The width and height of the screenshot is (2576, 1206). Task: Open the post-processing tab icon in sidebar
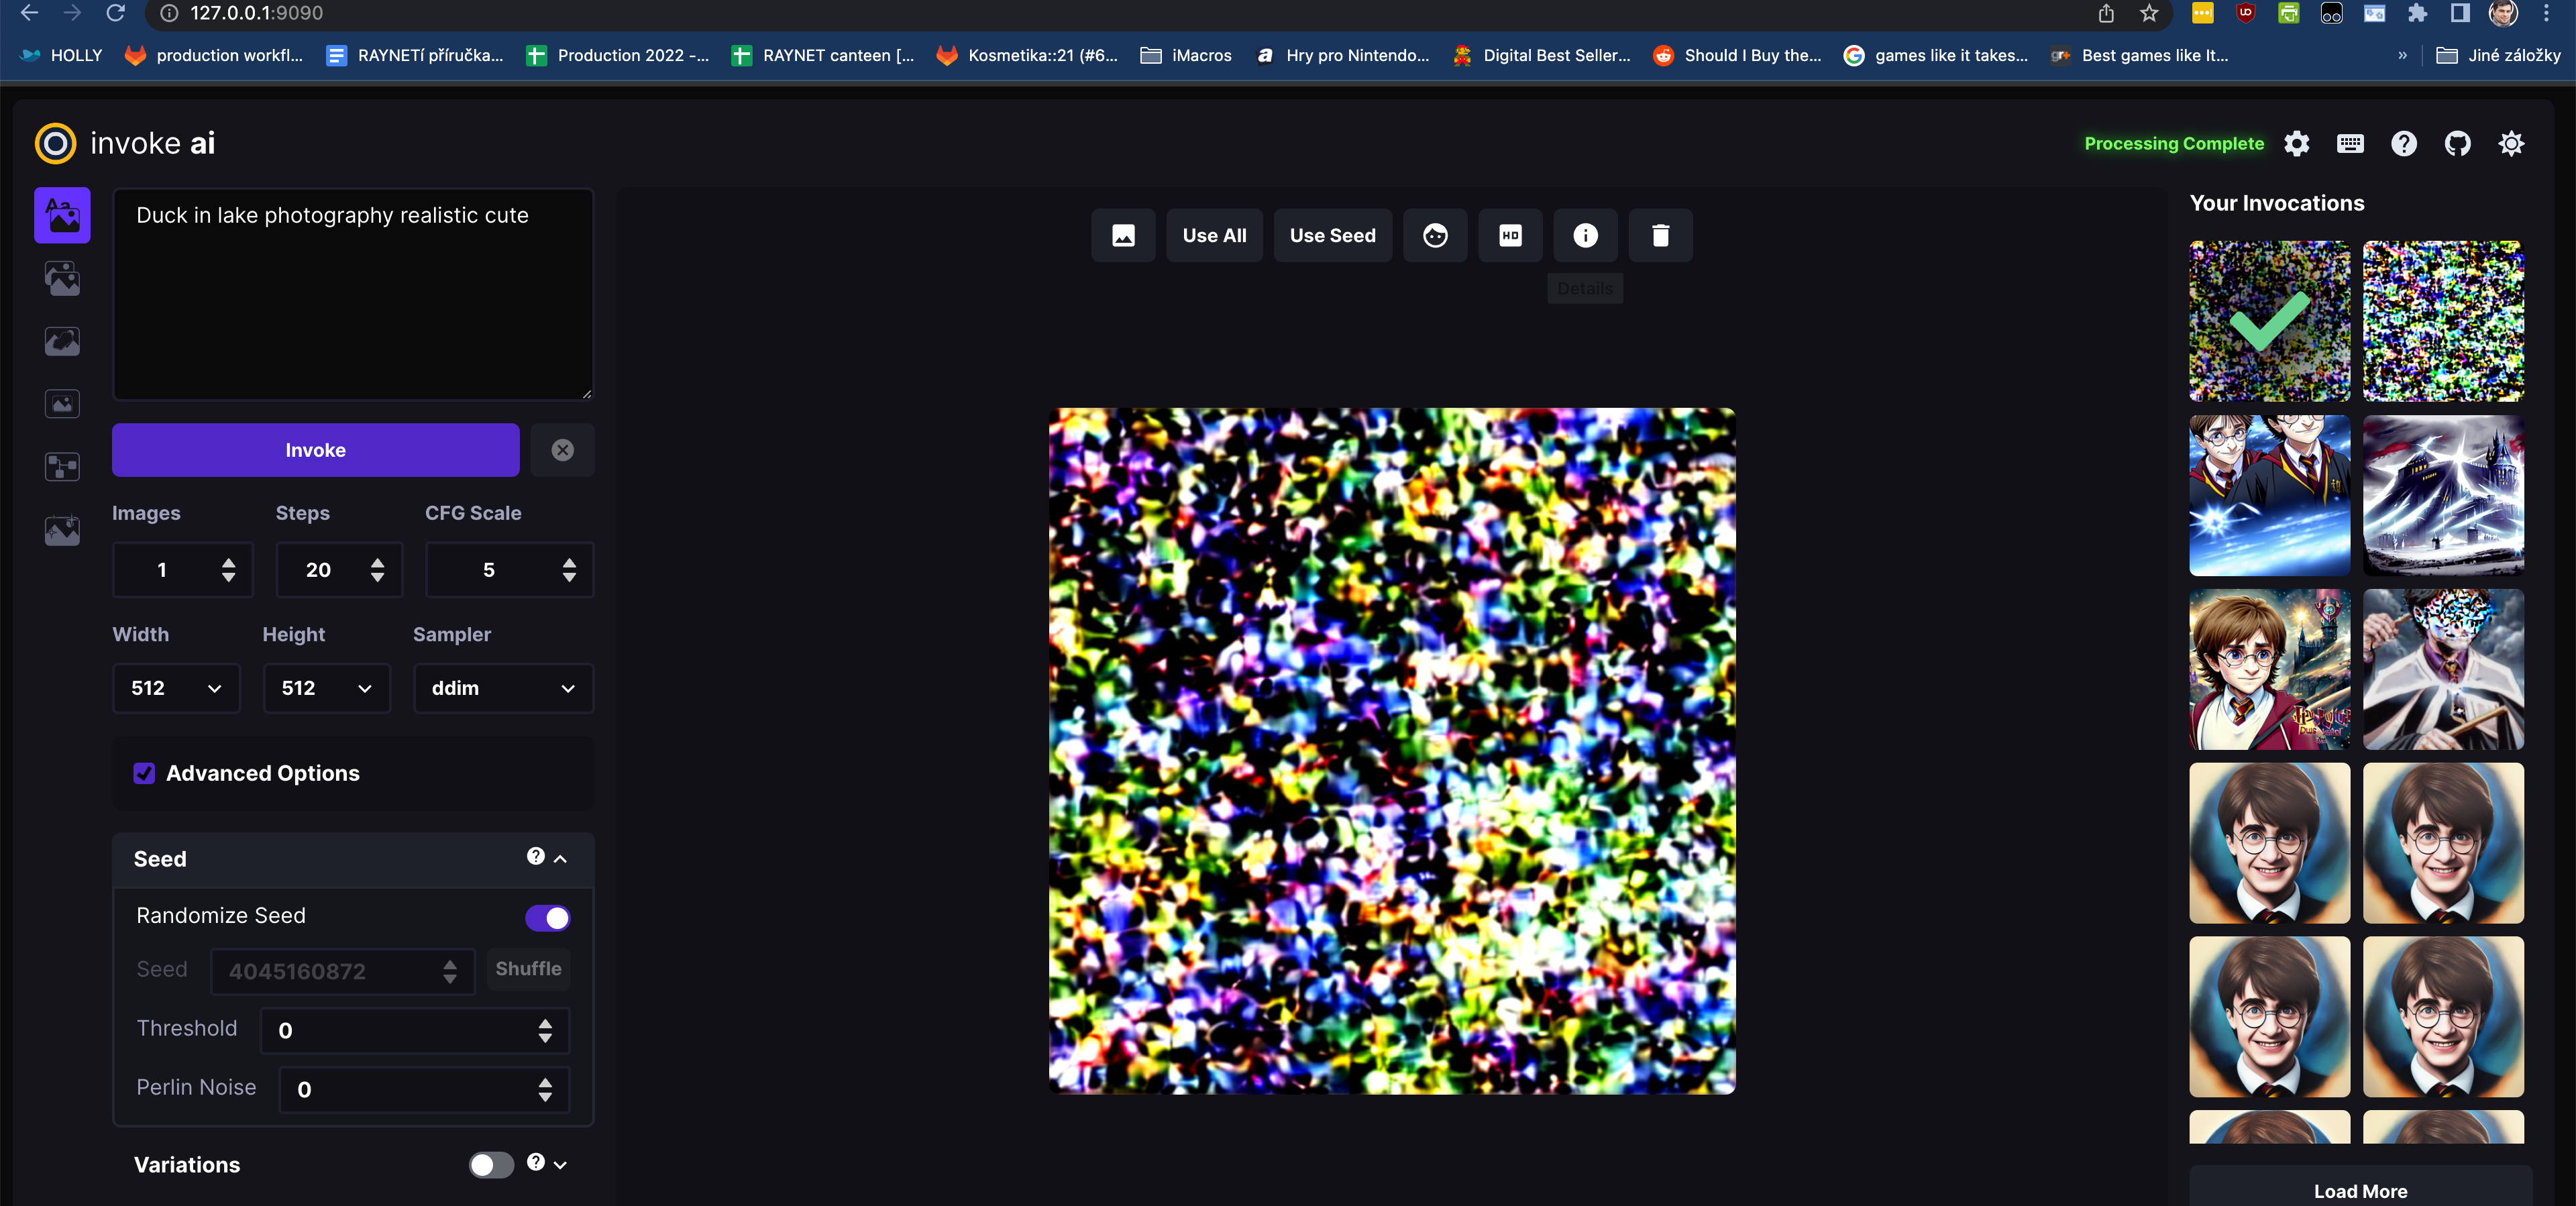click(62, 530)
